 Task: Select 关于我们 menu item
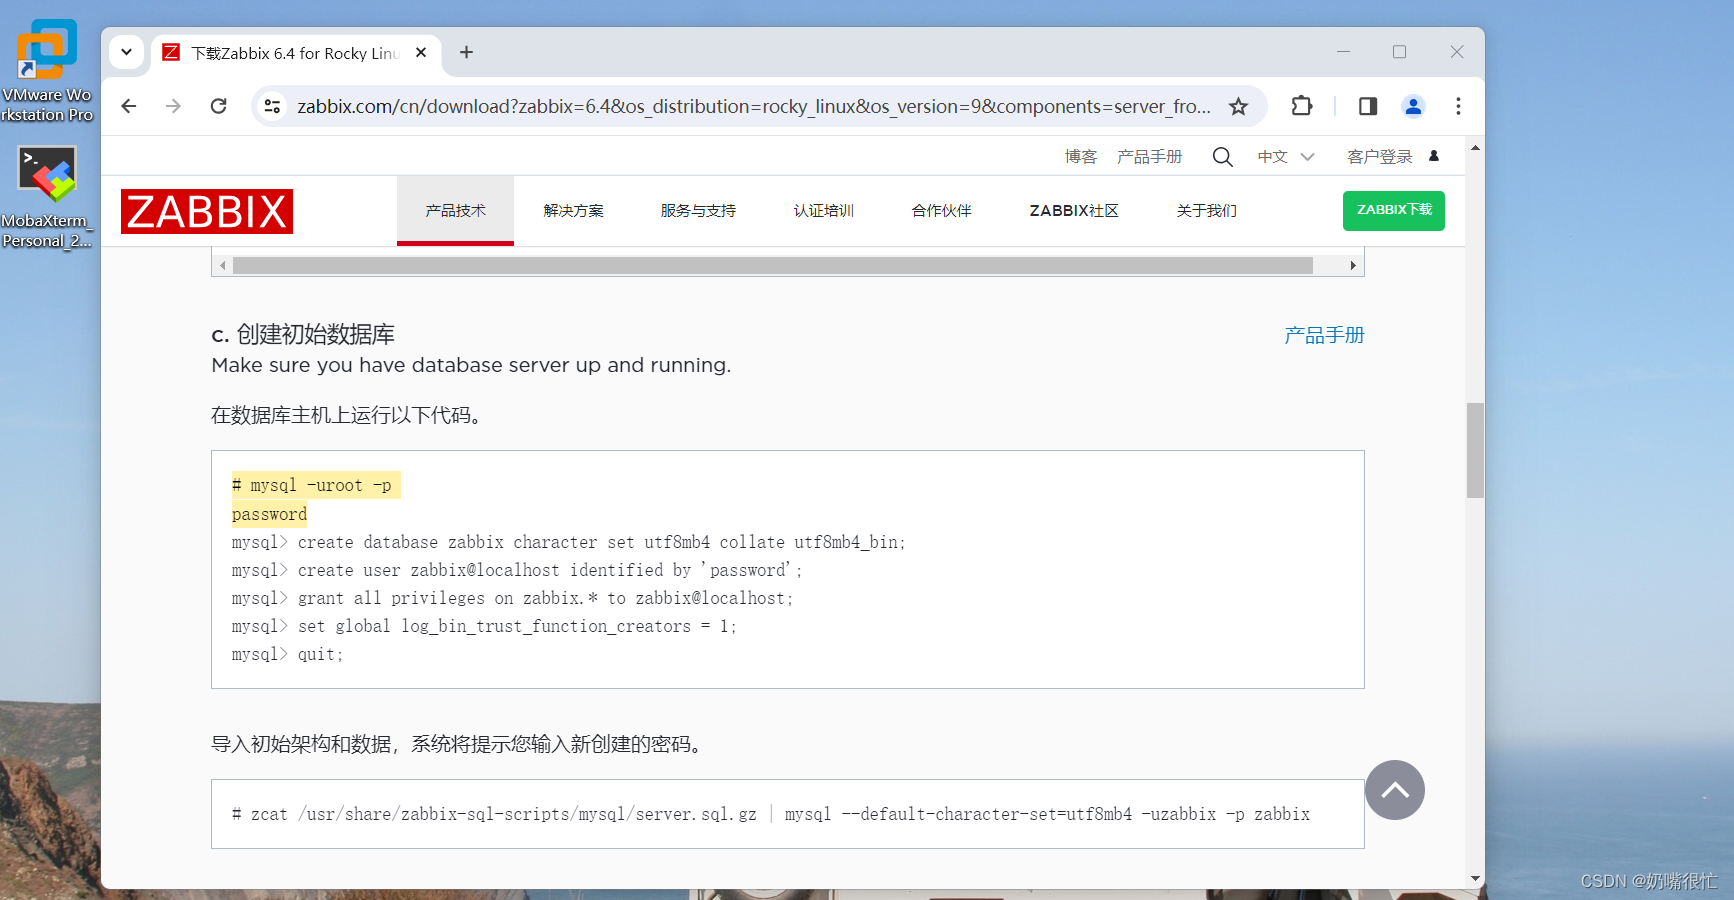tap(1207, 210)
